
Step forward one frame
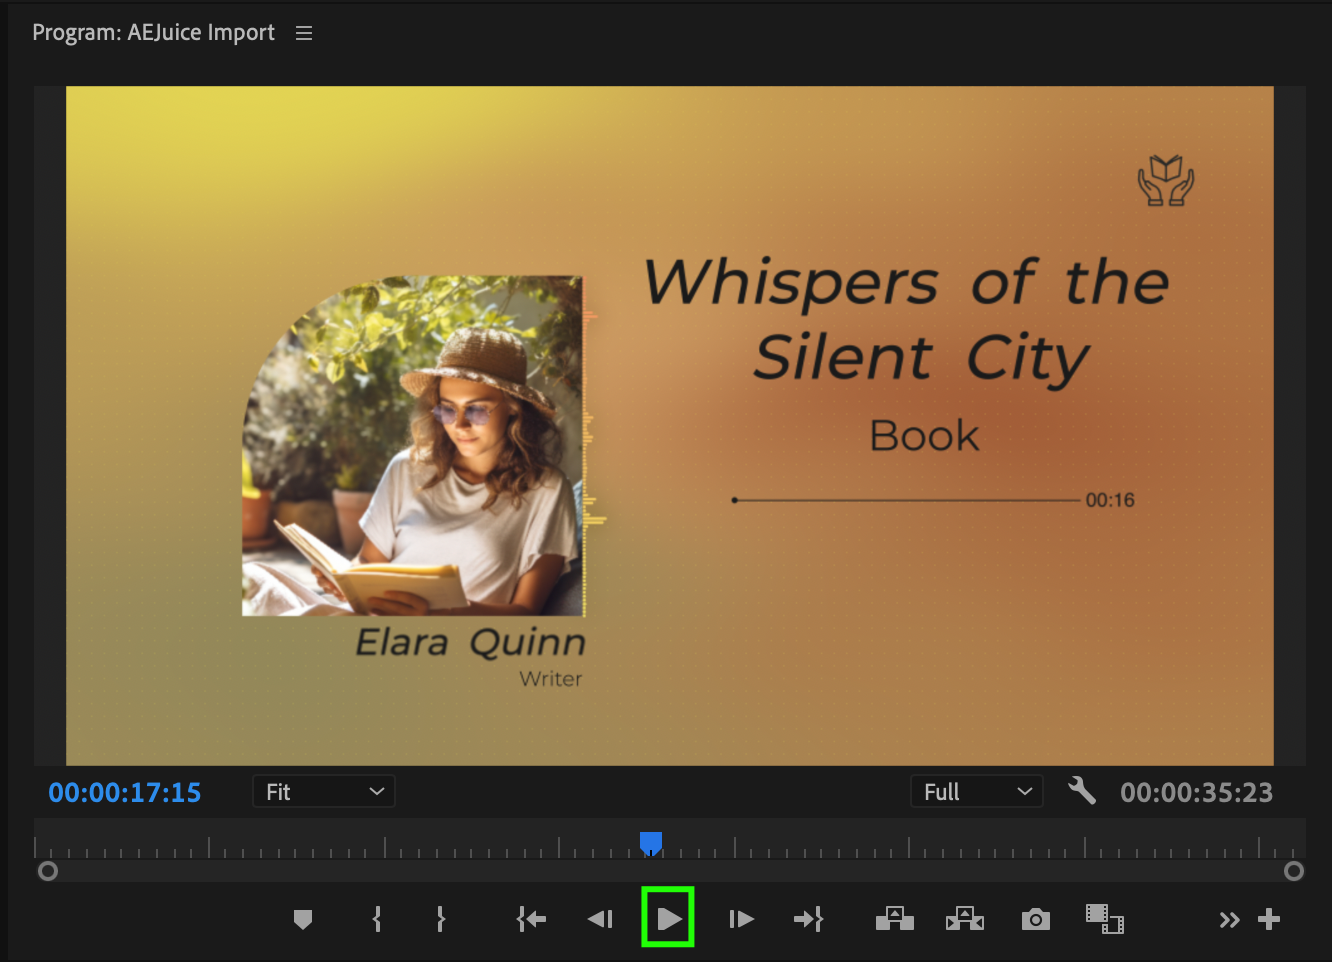(x=741, y=919)
